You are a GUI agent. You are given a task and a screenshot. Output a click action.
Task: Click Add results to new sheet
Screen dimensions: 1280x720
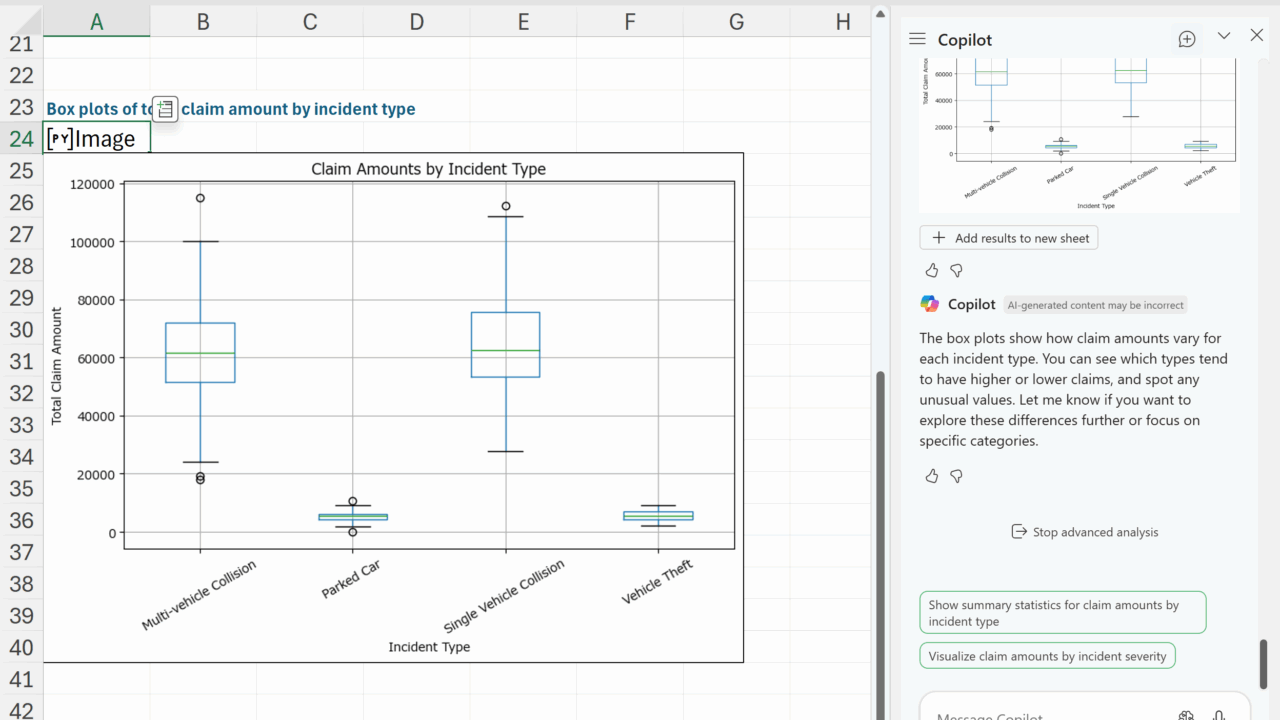coord(1009,238)
